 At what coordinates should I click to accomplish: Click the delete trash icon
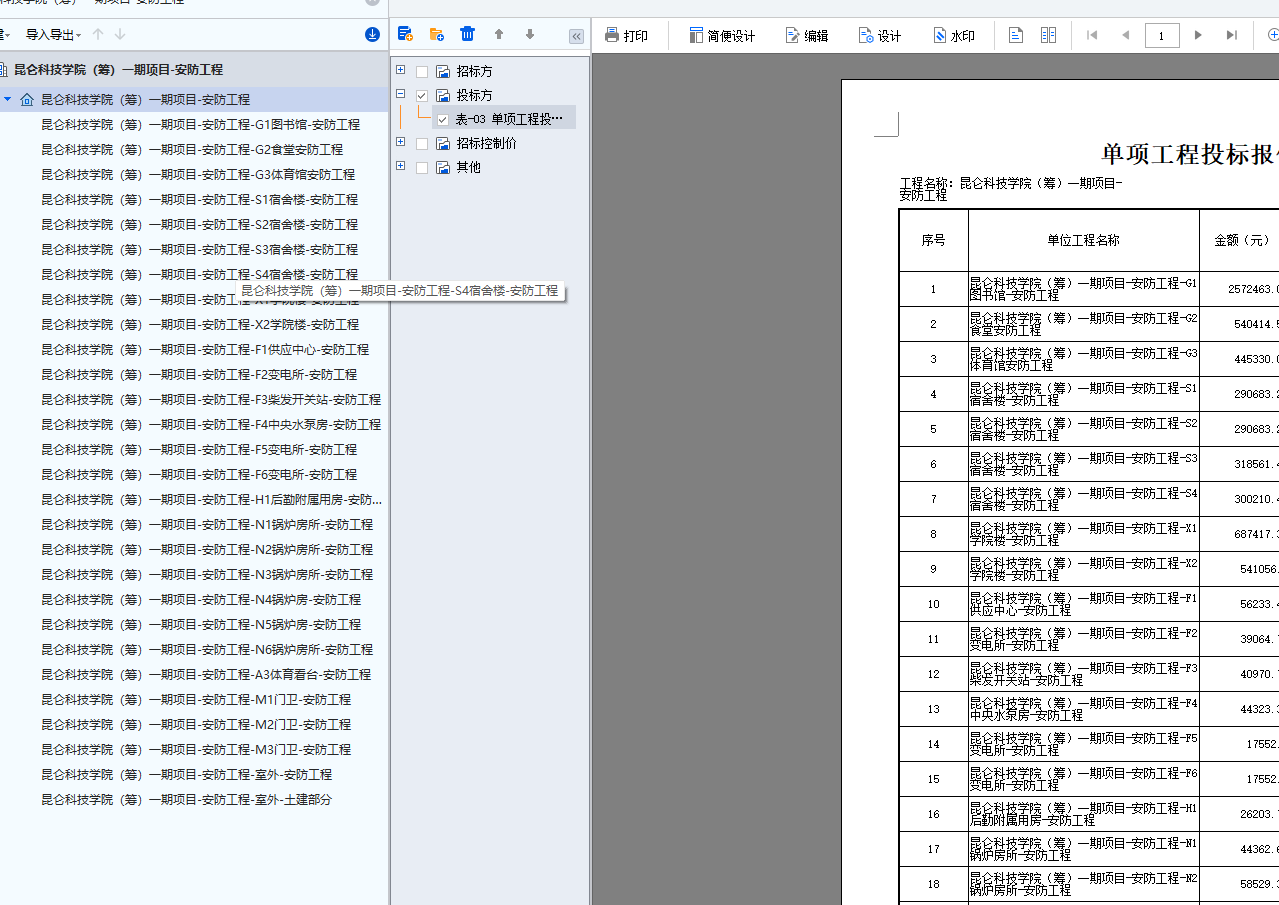pos(467,33)
